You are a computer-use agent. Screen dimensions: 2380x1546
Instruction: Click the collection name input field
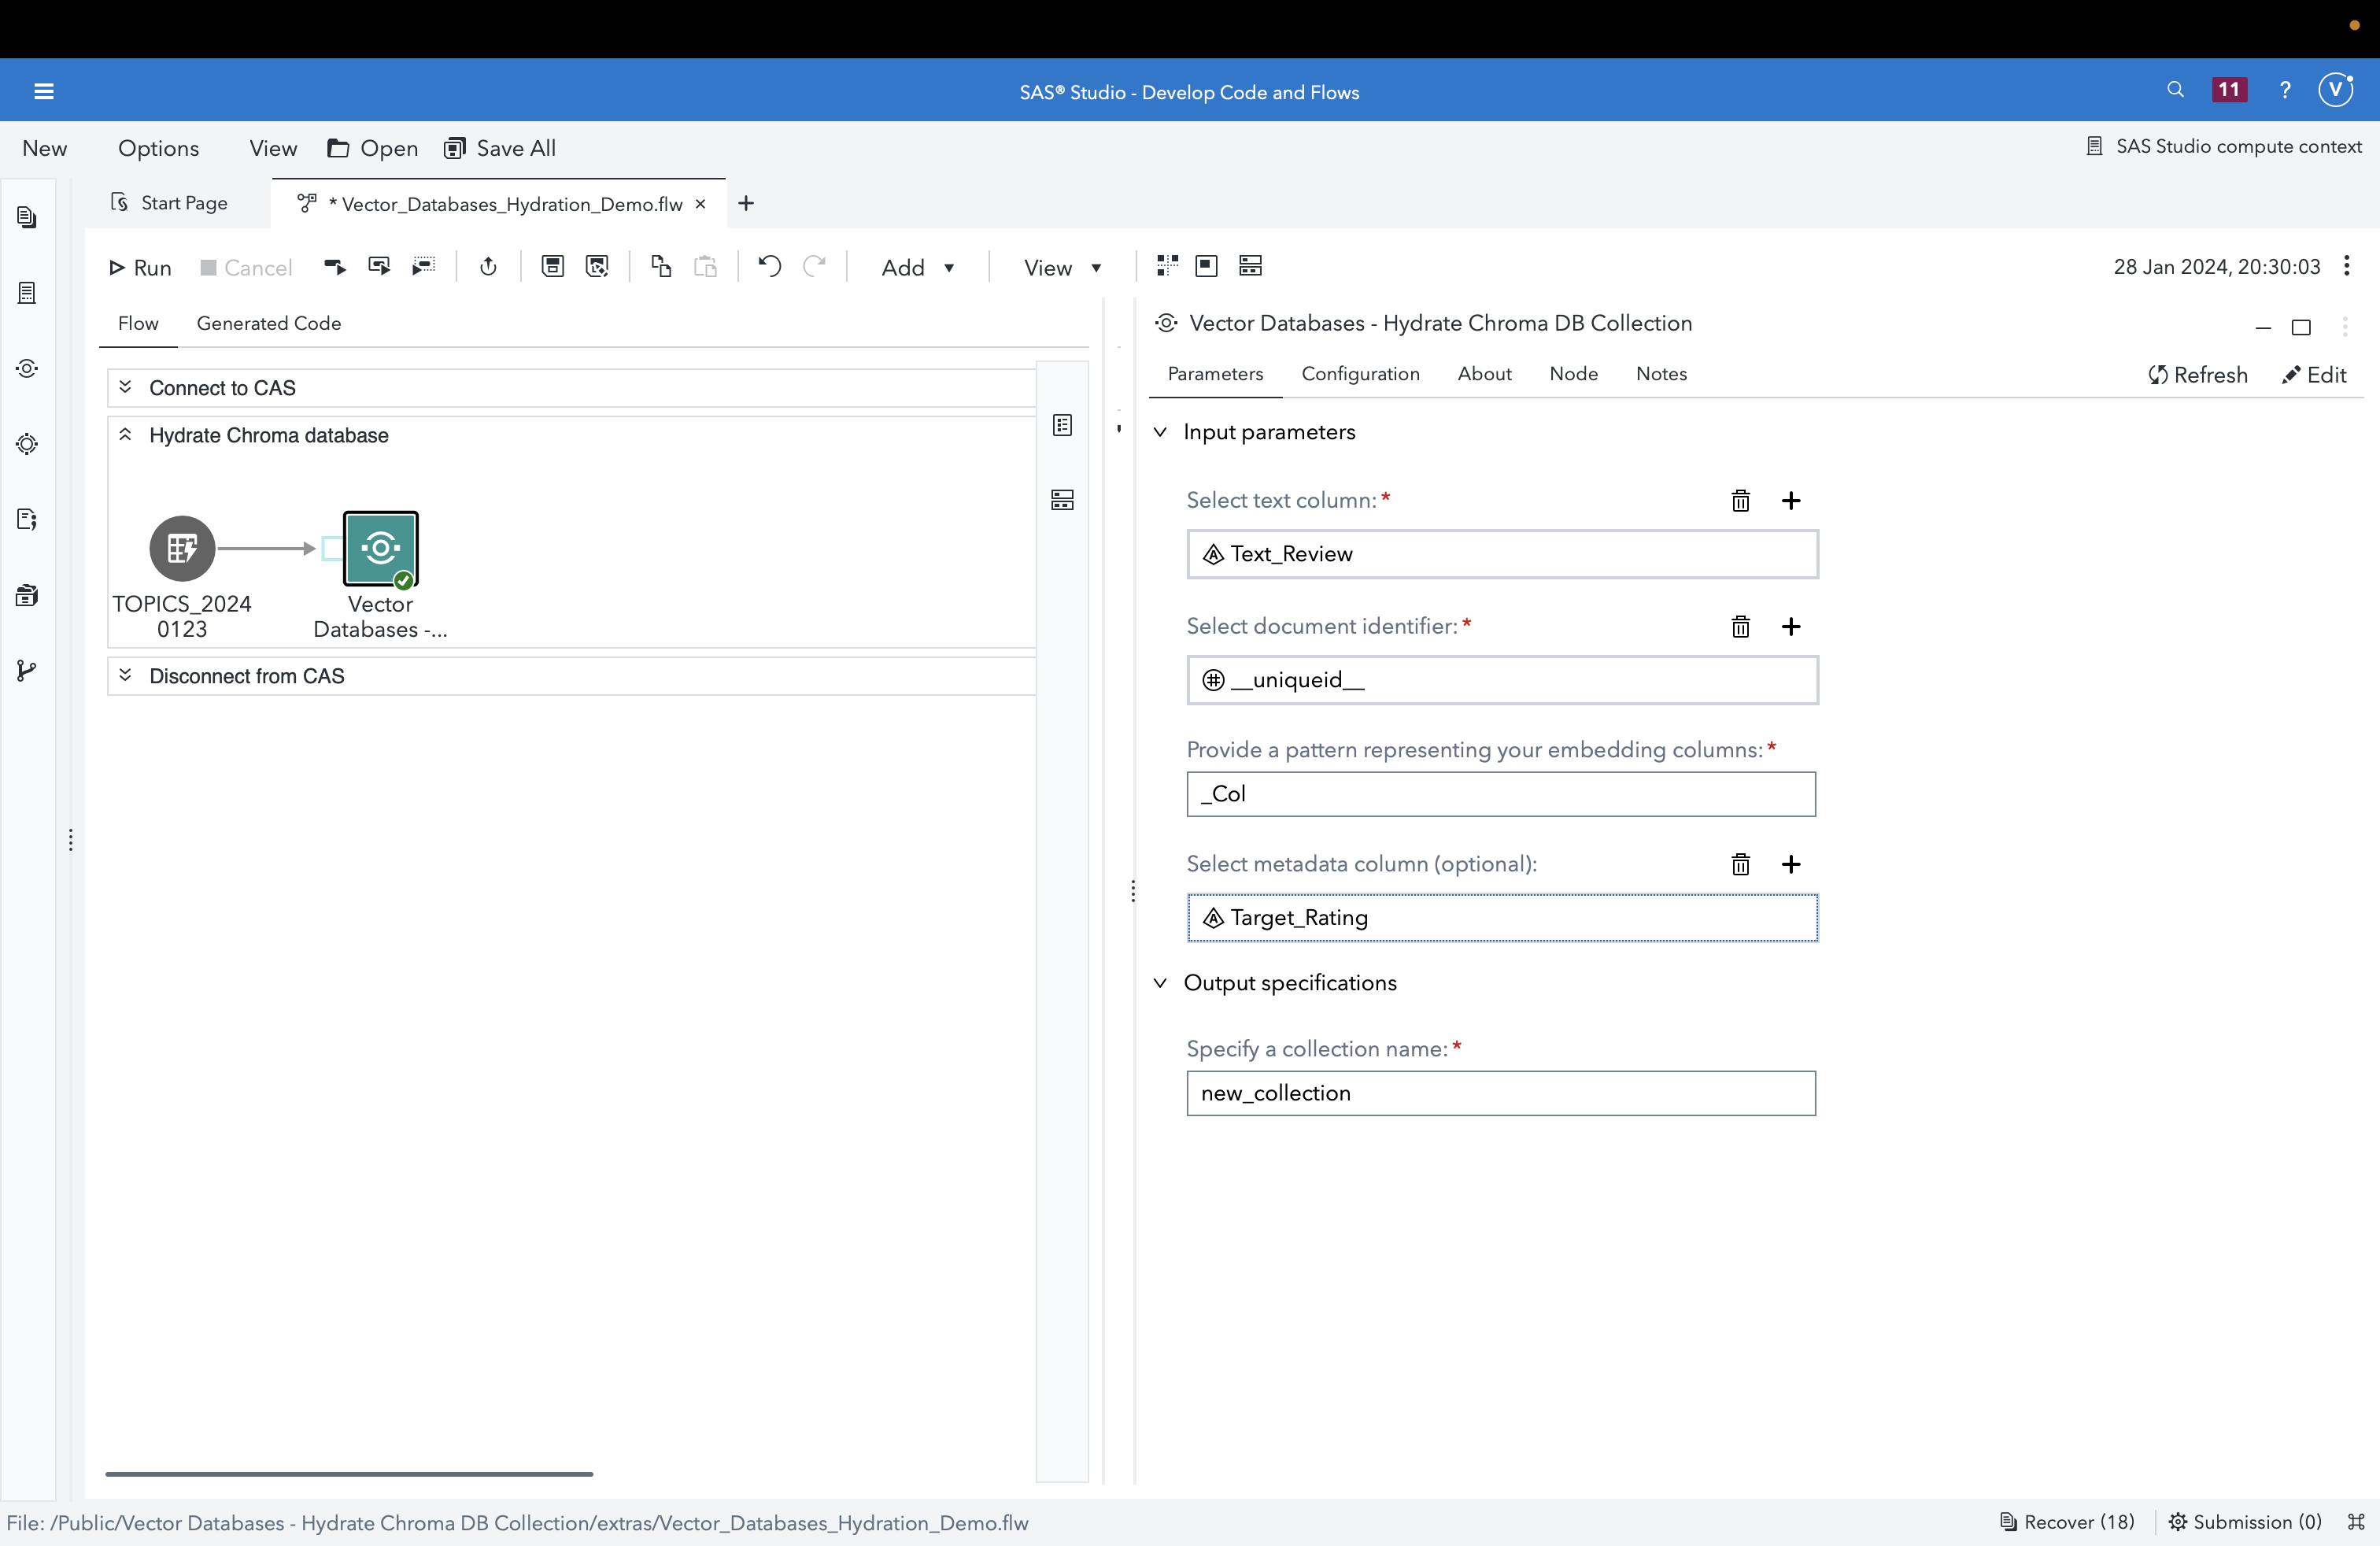click(x=1500, y=1093)
